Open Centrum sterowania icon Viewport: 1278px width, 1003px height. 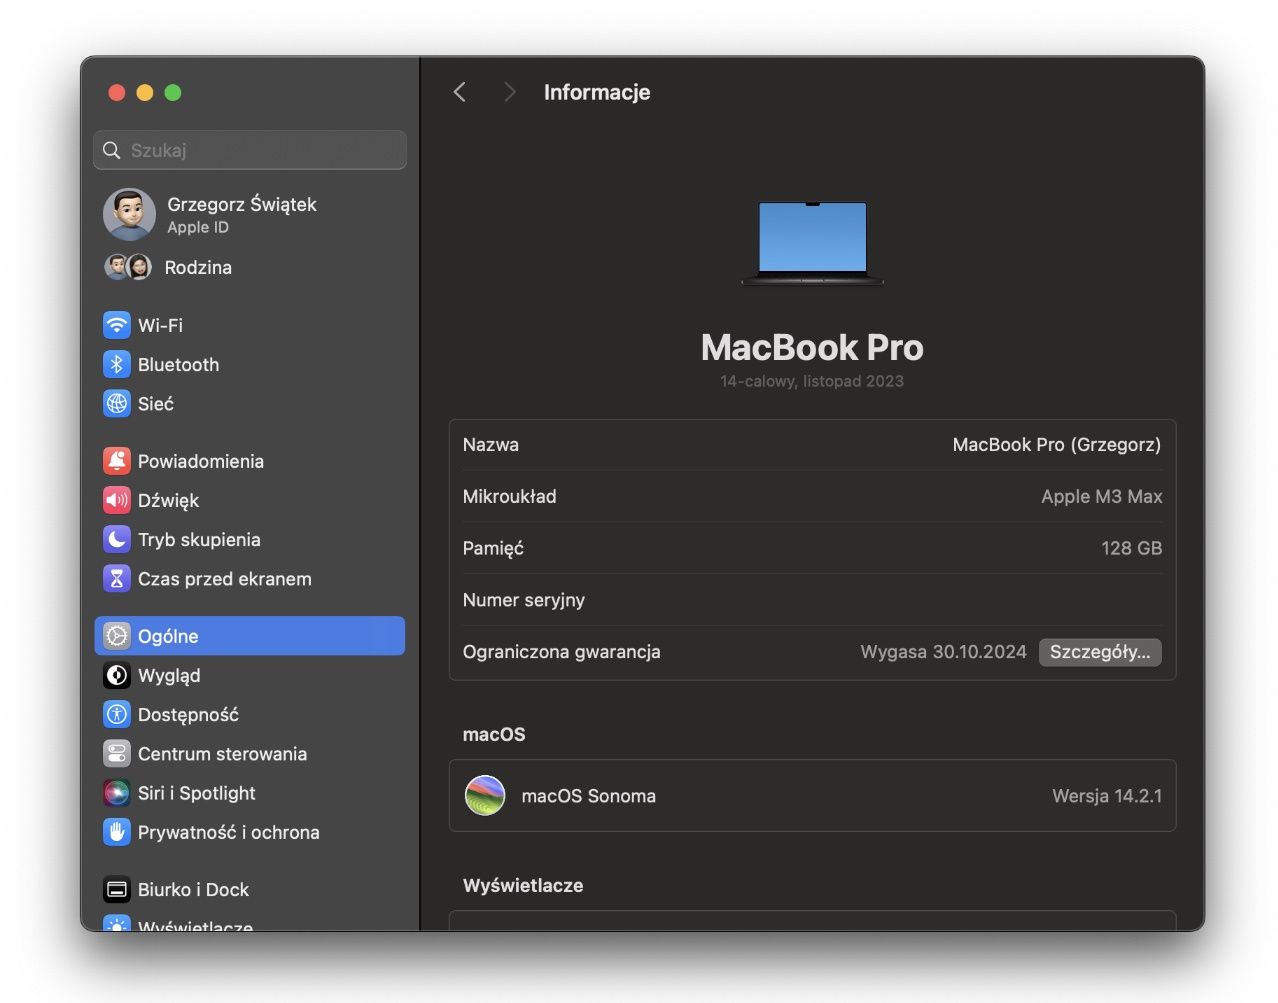coord(117,753)
